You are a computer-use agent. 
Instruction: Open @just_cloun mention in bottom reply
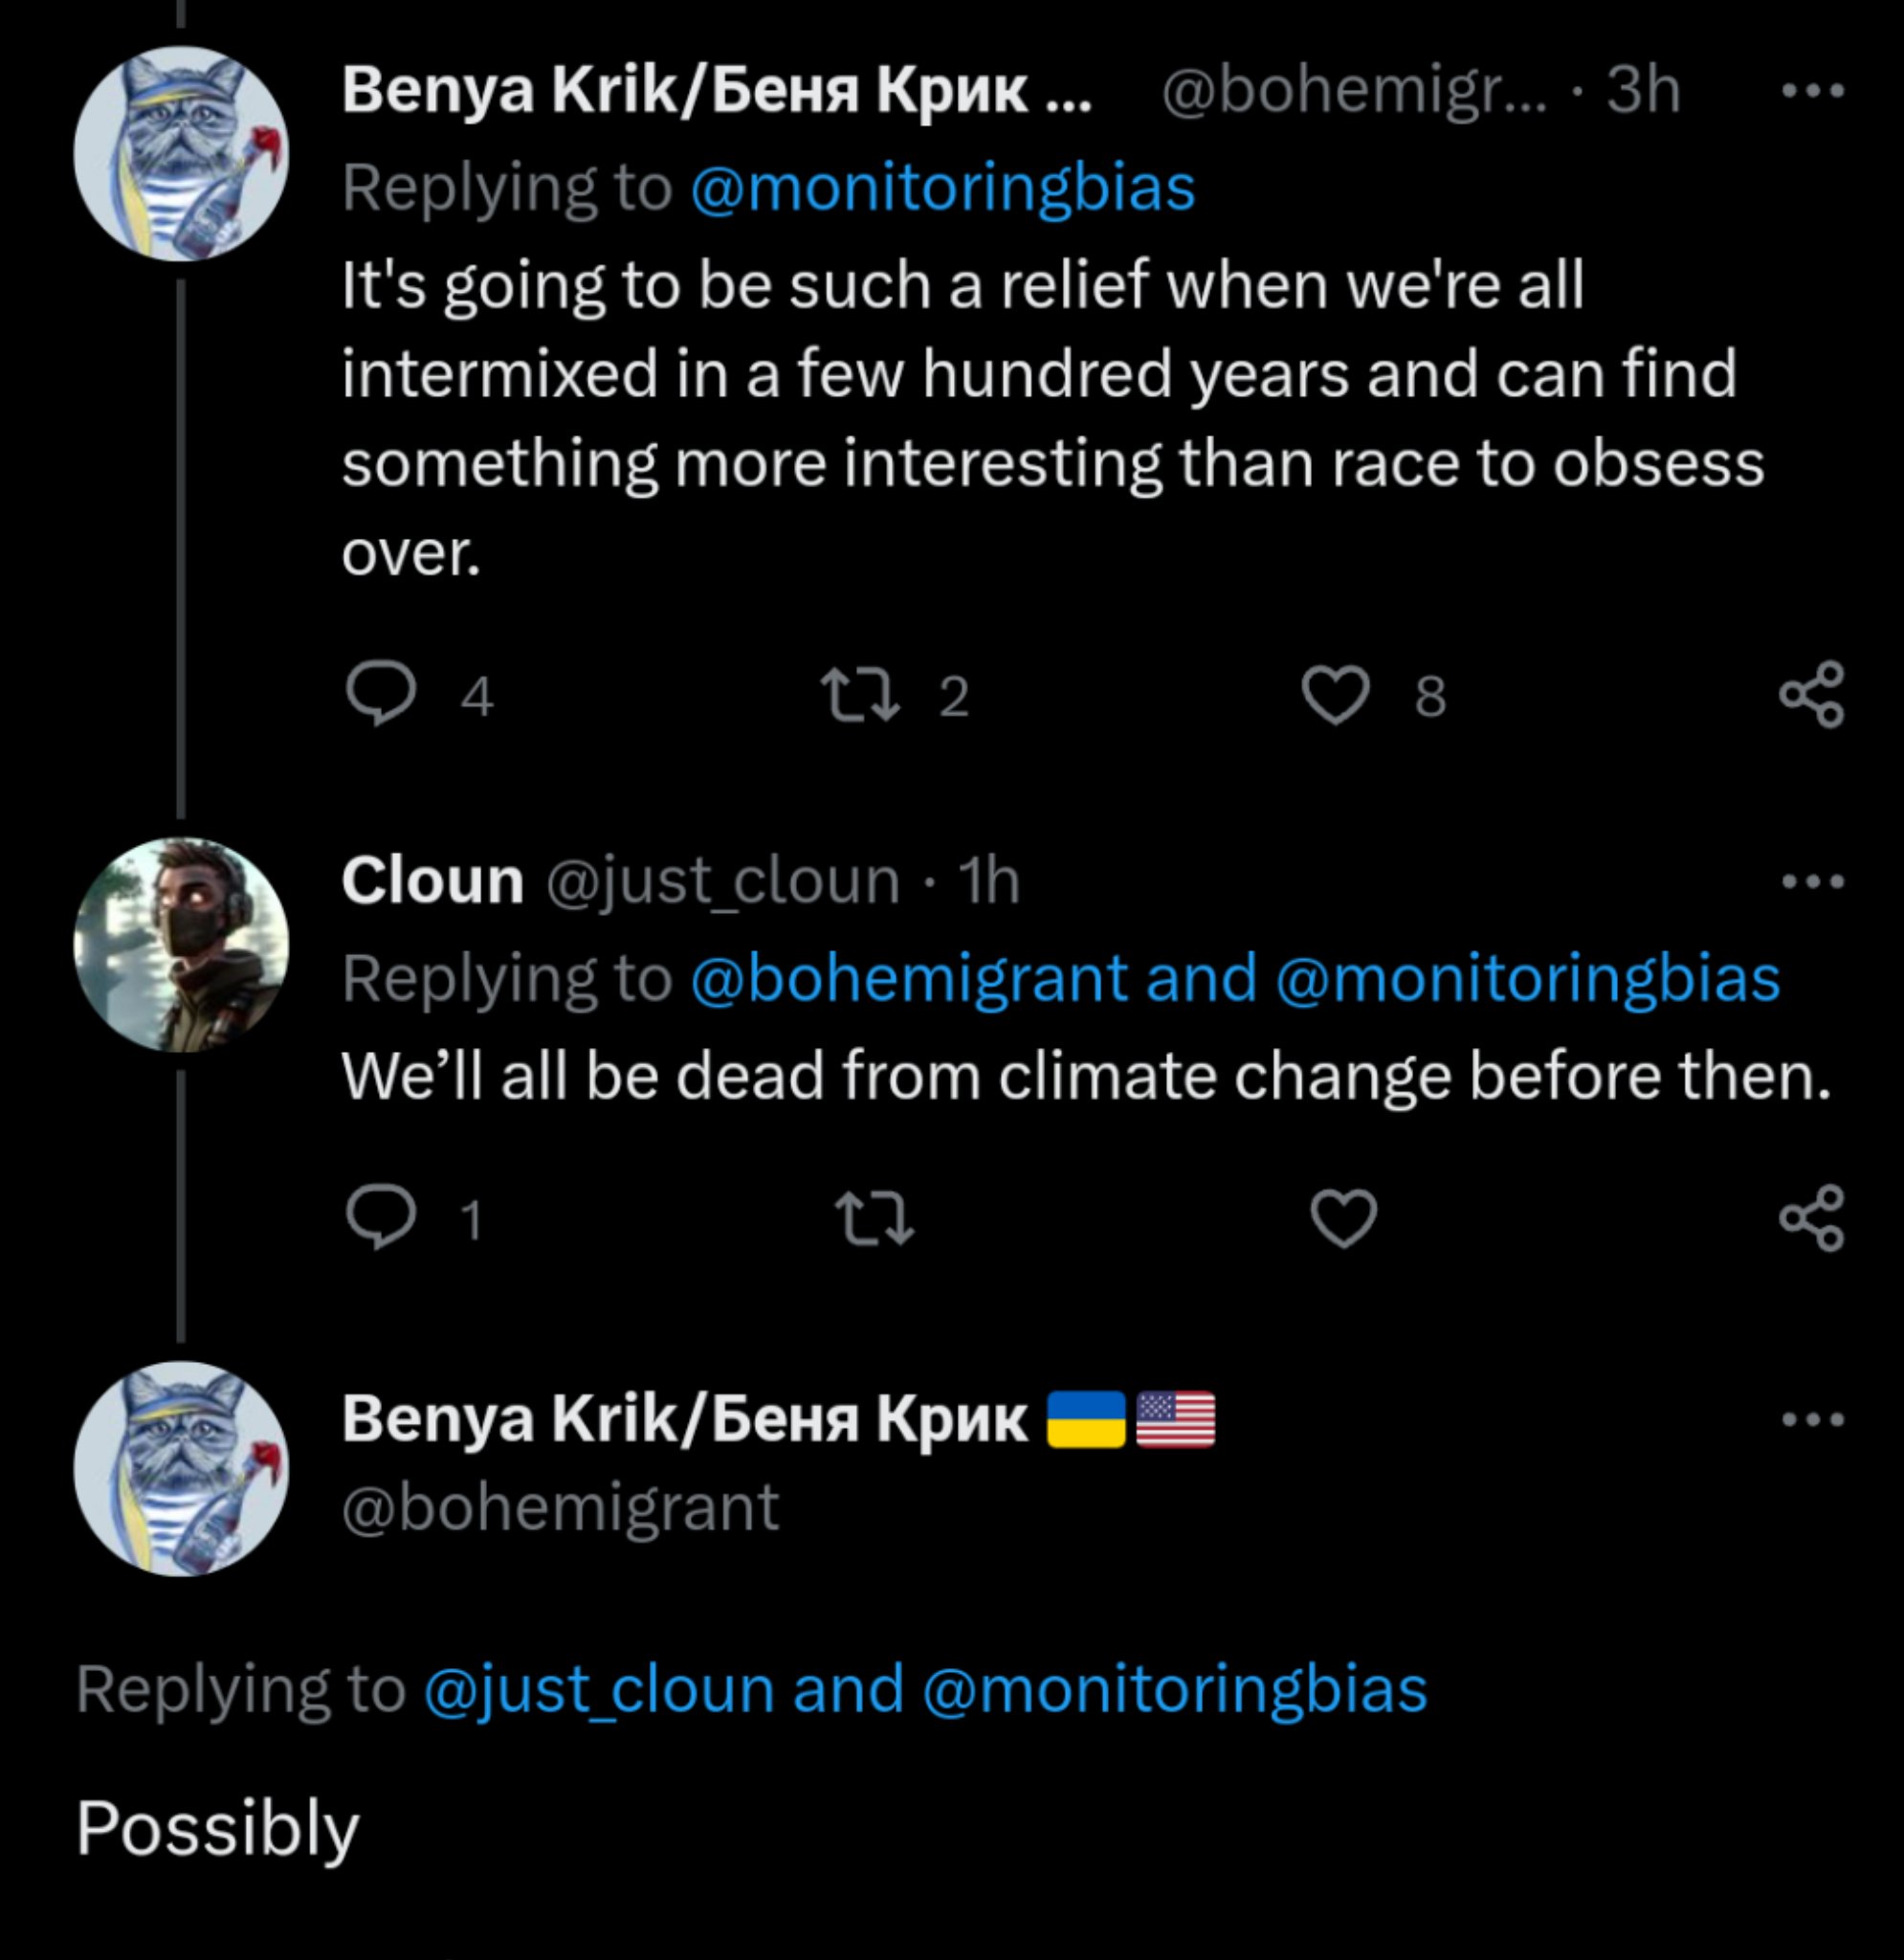[x=599, y=1690]
